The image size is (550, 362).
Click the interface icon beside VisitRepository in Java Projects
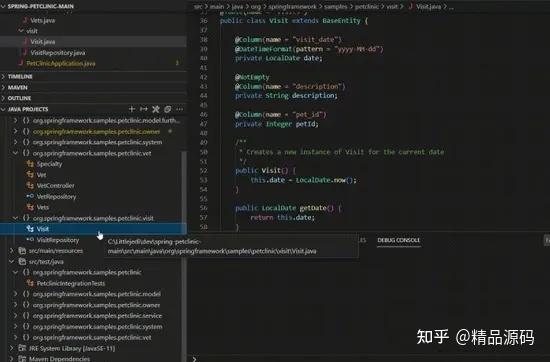(31, 240)
